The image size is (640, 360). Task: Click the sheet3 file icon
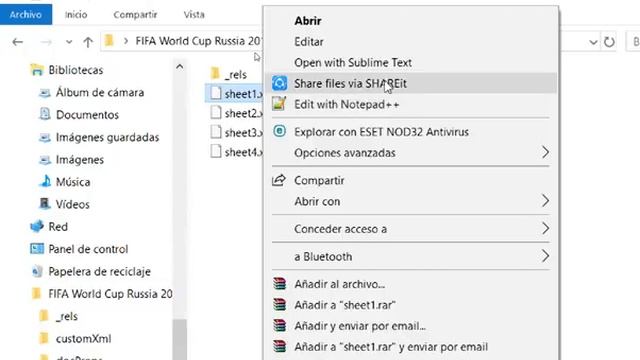tap(216, 132)
